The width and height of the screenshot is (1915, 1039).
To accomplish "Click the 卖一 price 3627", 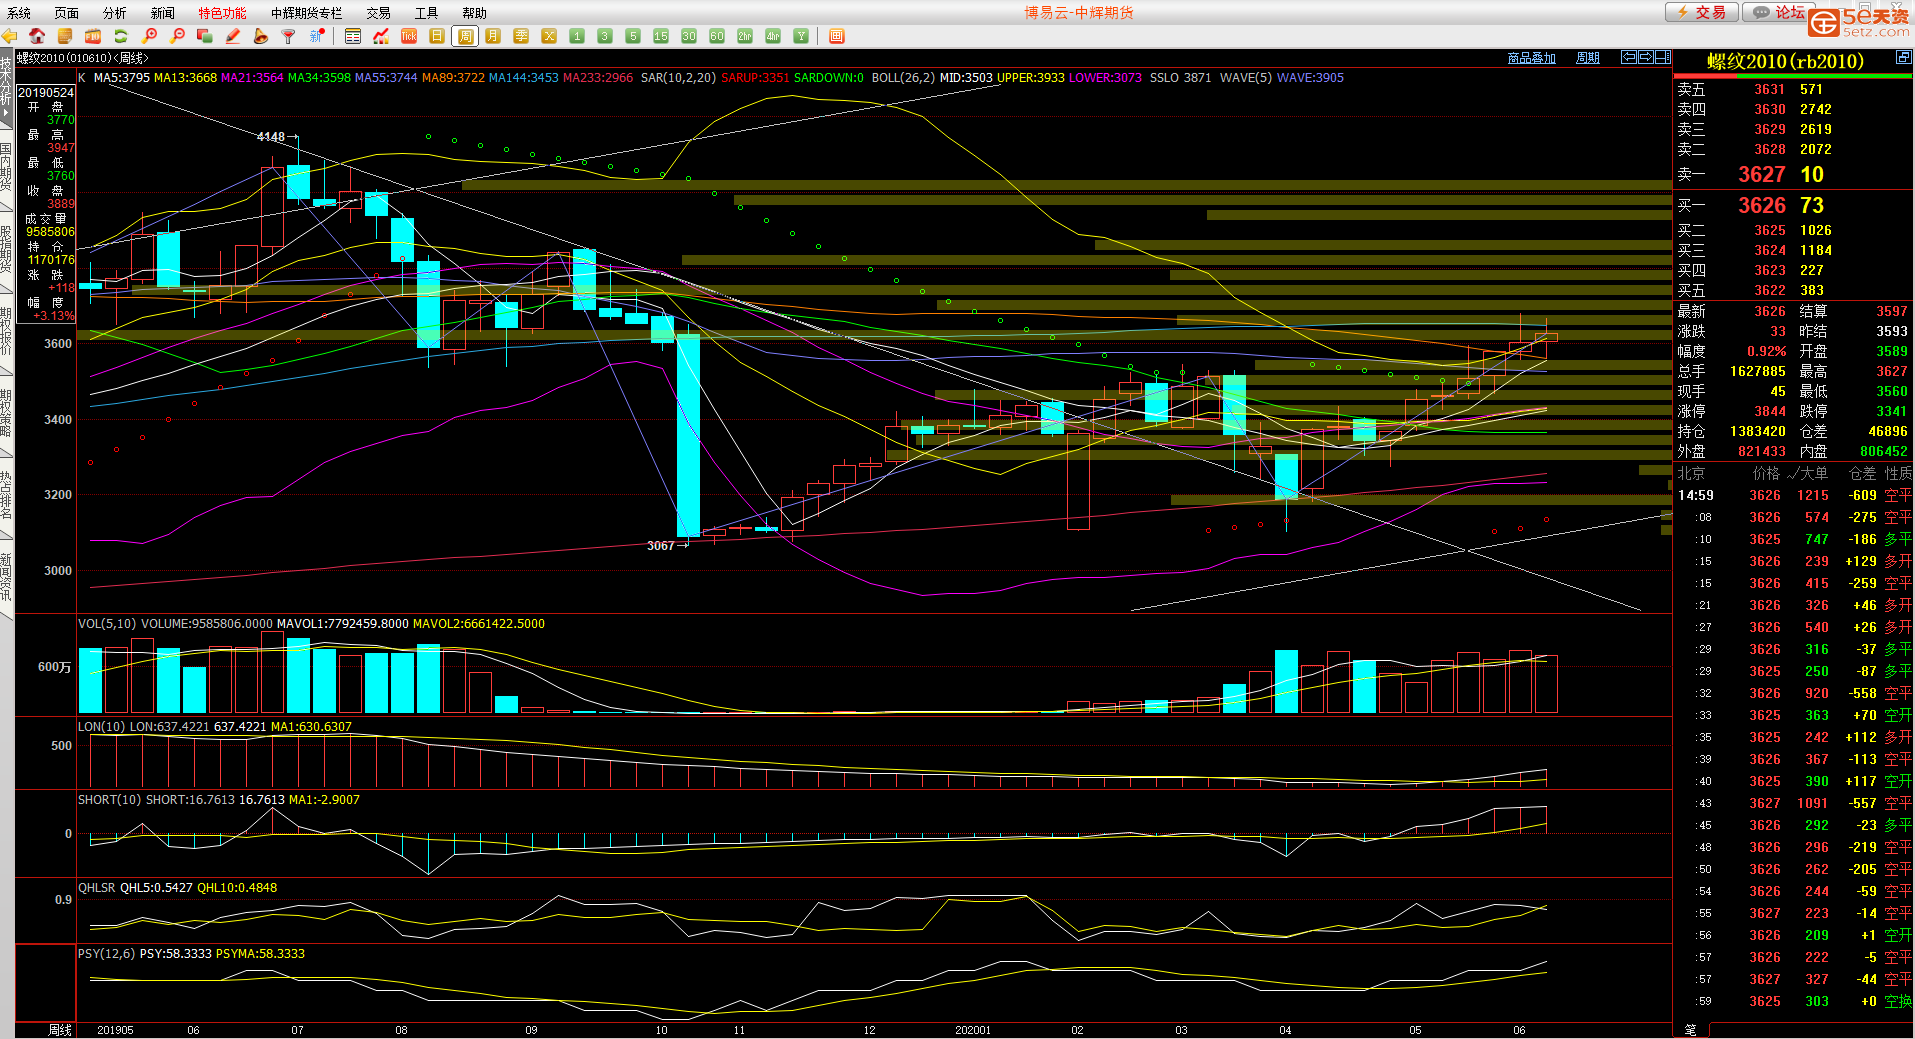I will coord(1761,174).
